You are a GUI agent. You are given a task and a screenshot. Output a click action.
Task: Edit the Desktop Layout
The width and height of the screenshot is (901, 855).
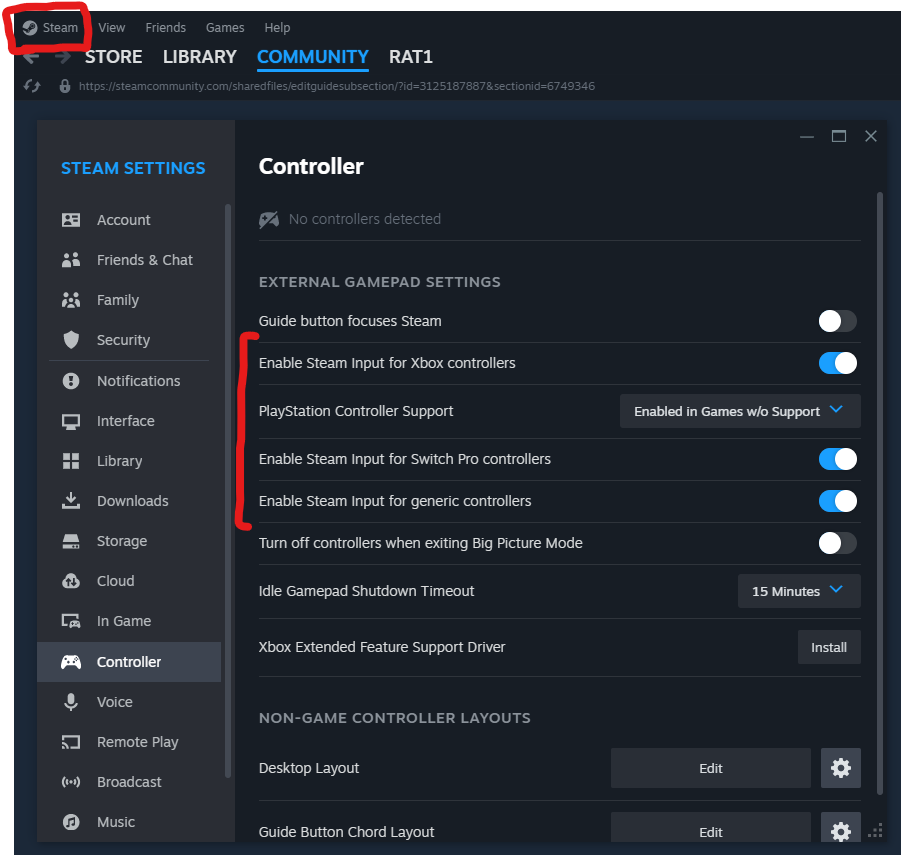coord(711,768)
